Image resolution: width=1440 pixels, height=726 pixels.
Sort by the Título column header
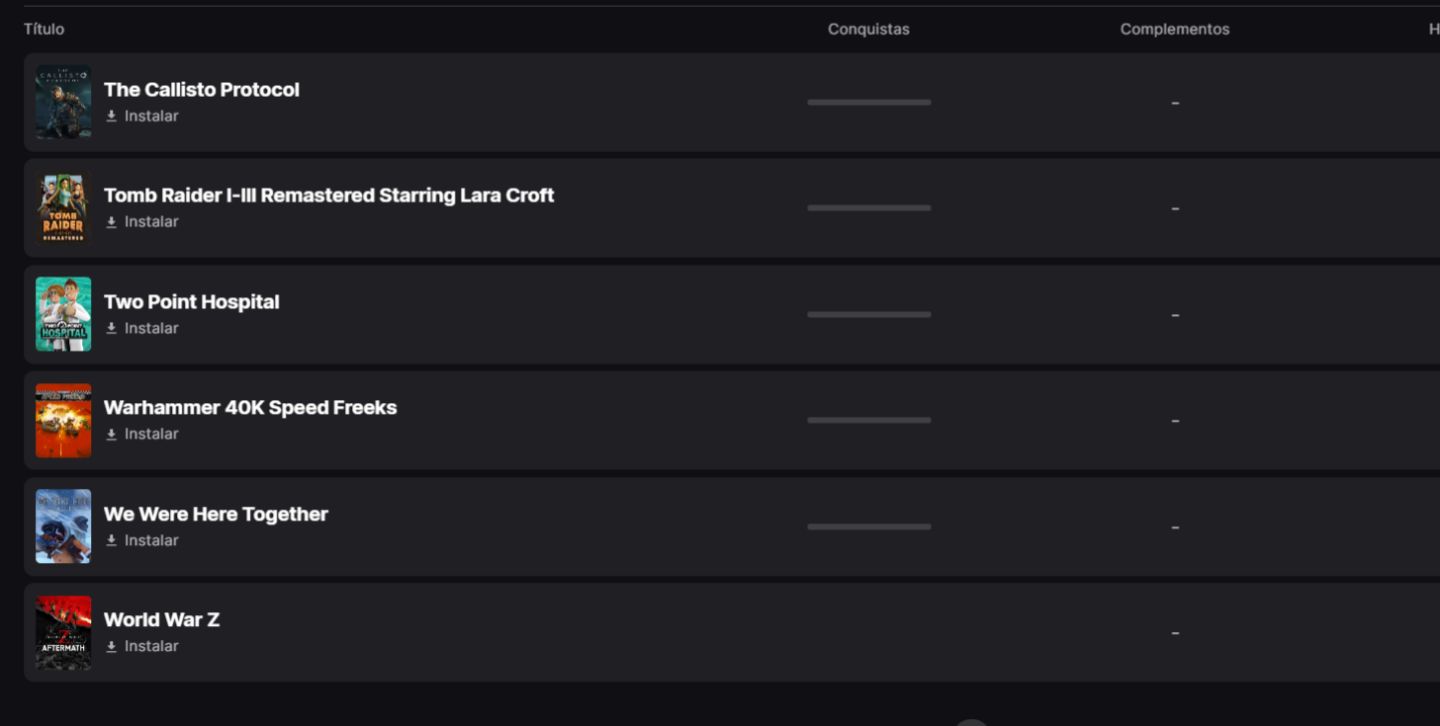point(44,29)
